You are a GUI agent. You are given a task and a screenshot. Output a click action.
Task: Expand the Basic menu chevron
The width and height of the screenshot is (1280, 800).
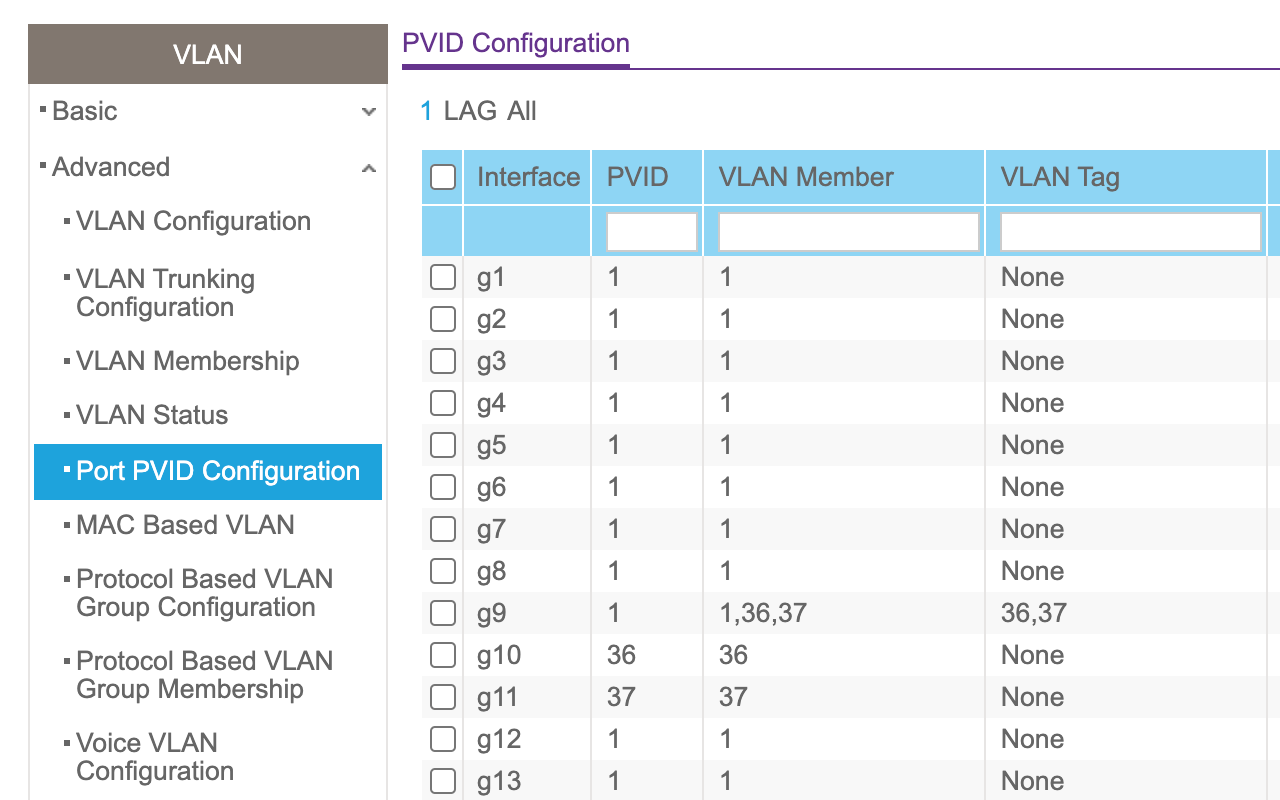pyautogui.click(x=369, y=112)
